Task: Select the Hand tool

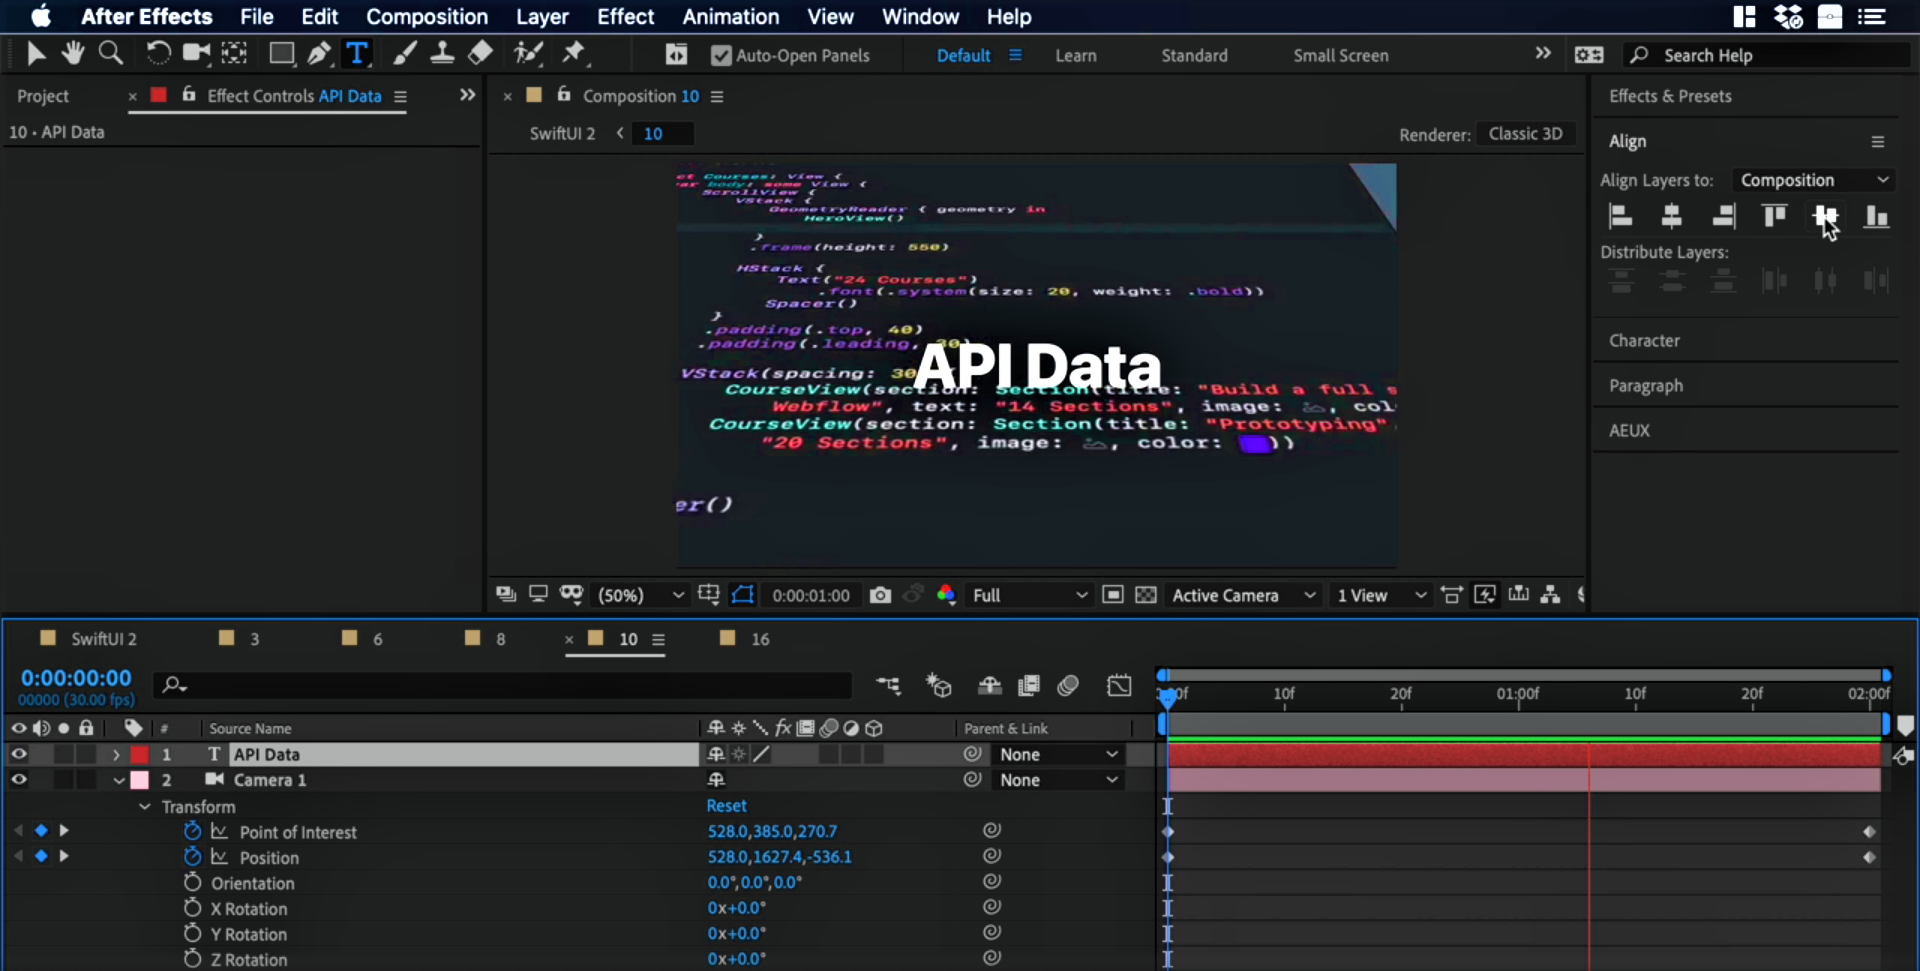Action: pos(72,54)
